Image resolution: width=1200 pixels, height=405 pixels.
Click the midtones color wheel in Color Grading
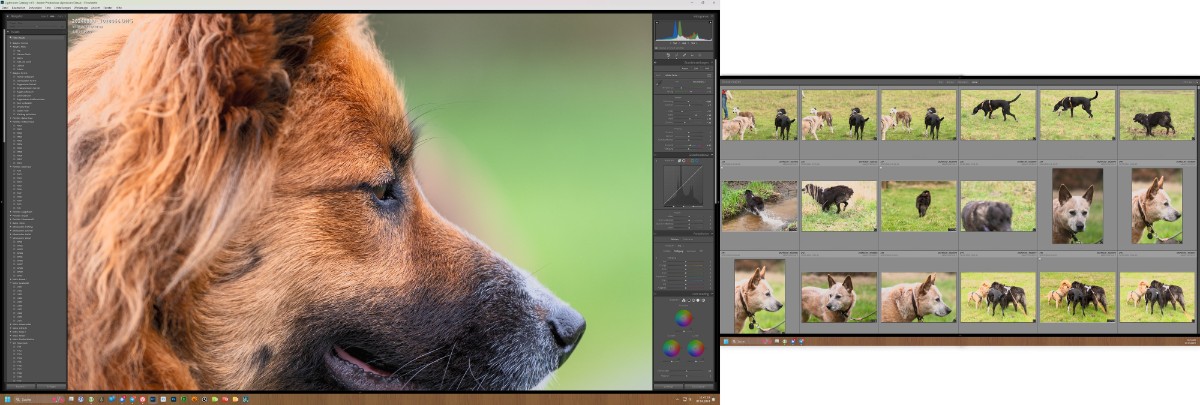pyautogui.click(x=684, y=318)
